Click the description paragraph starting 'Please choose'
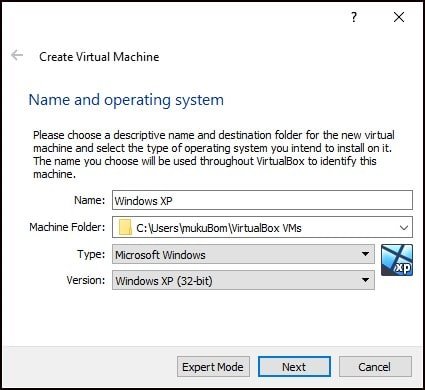Image resolution: width=425 pixels, height=390 pixels. pos(213,154)
